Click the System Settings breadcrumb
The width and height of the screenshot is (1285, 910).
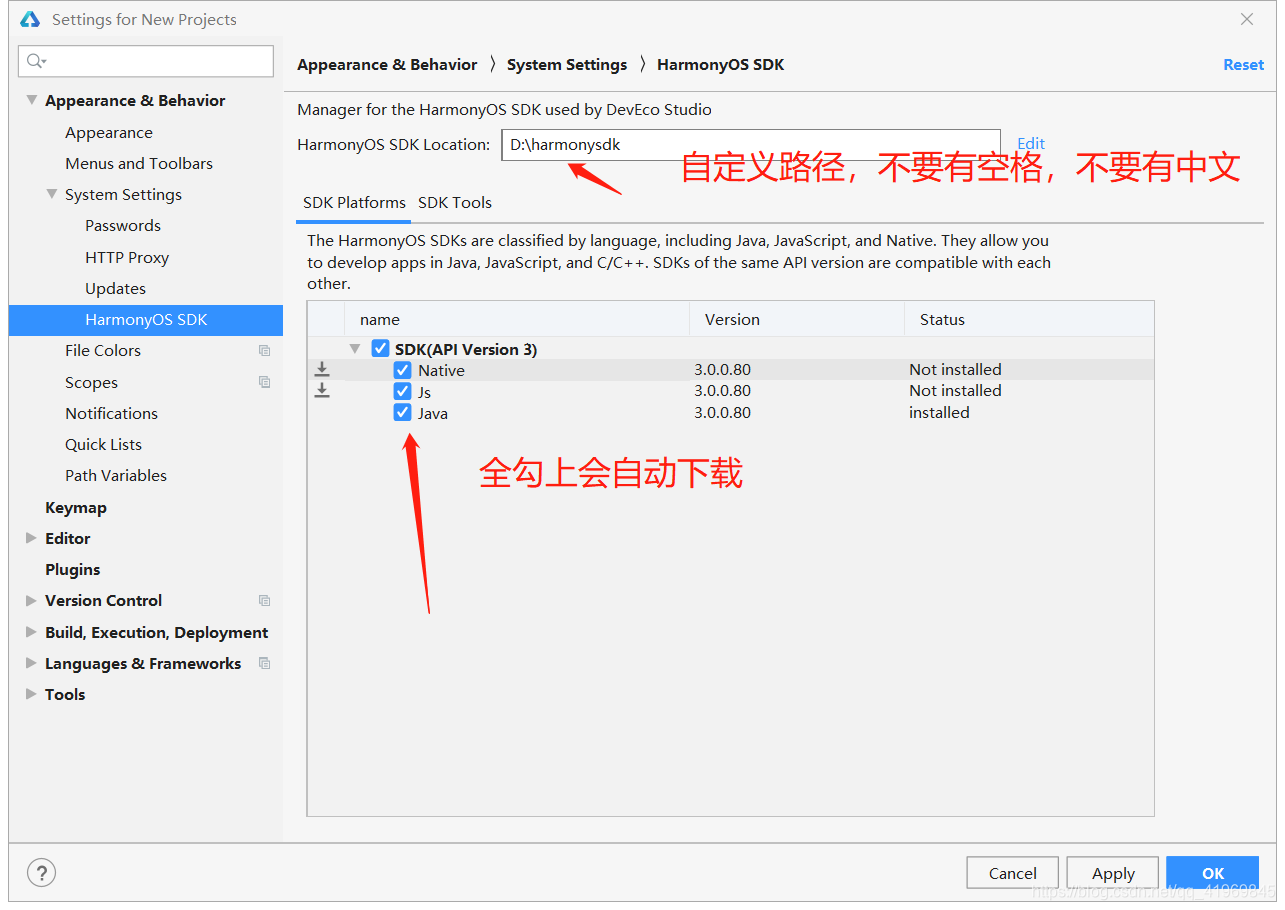tap(567, 64)
